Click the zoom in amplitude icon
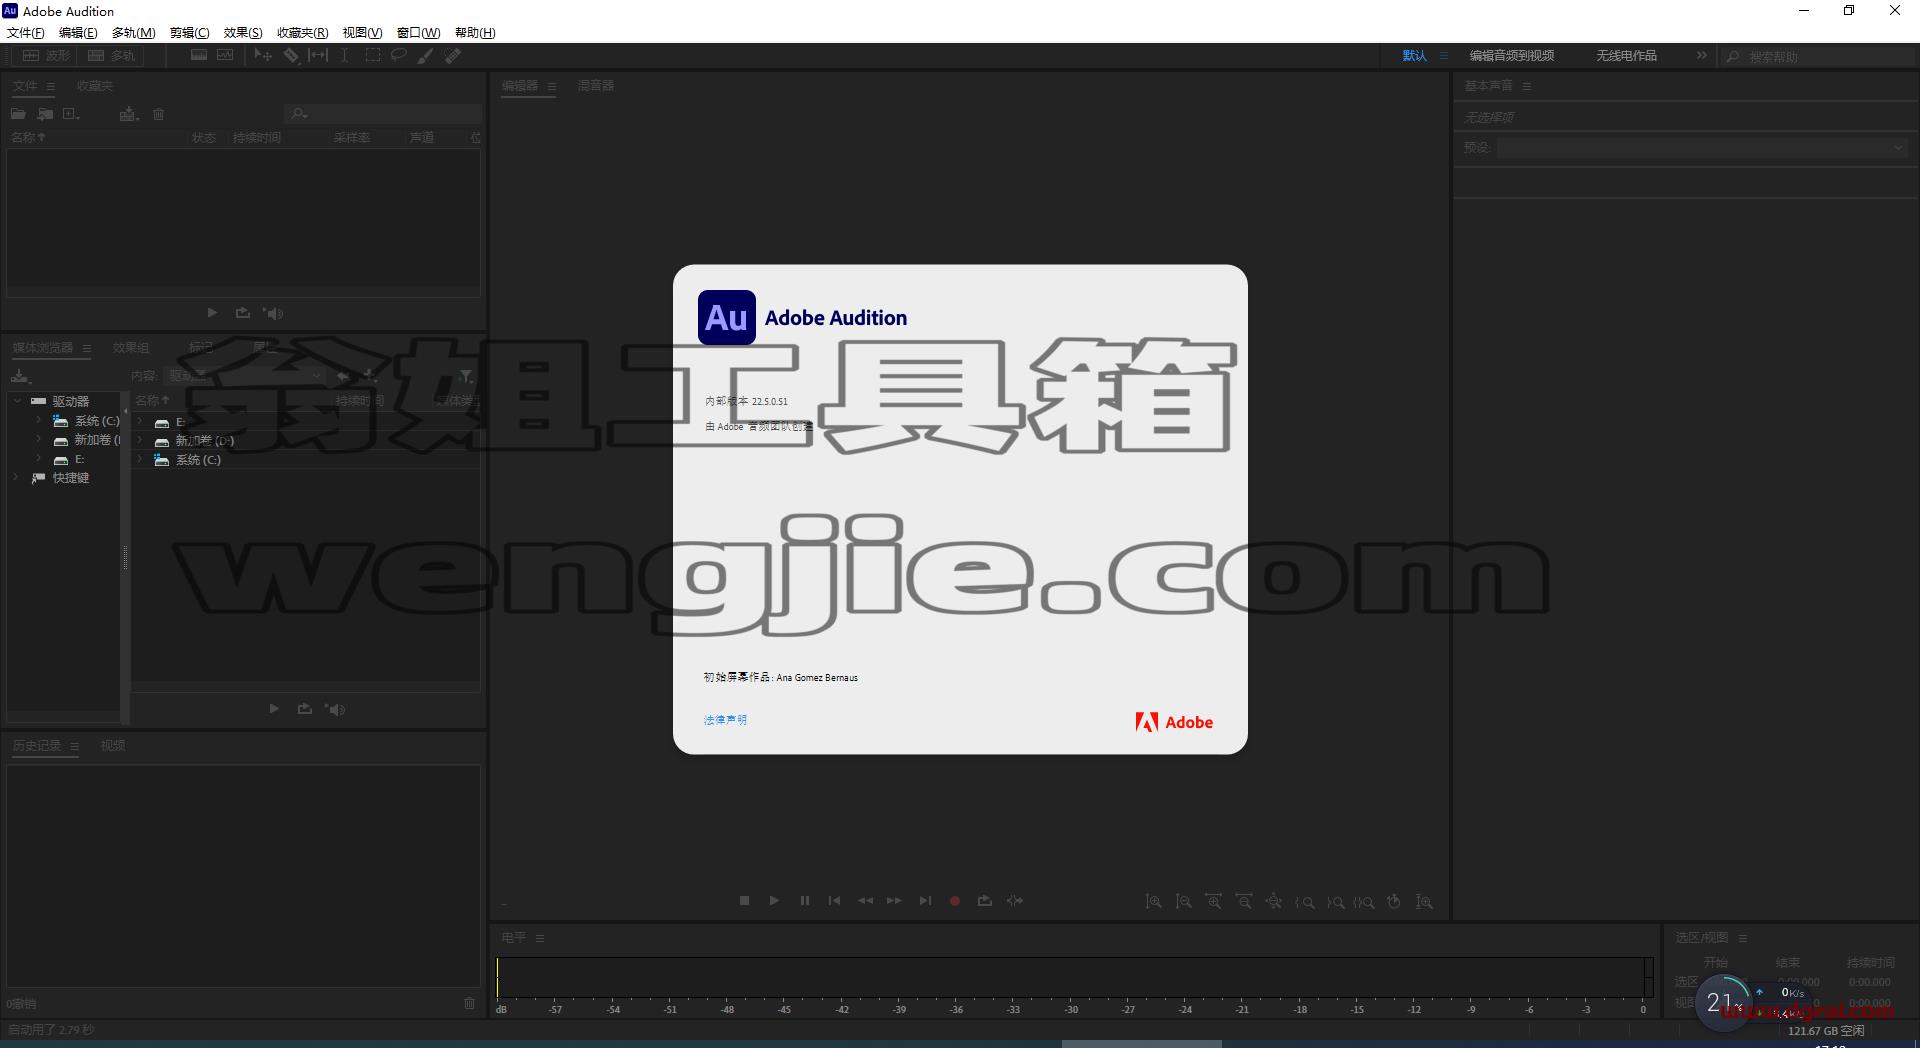The height and width of the screenshot is (1048, 1920). pos(1153,902)
